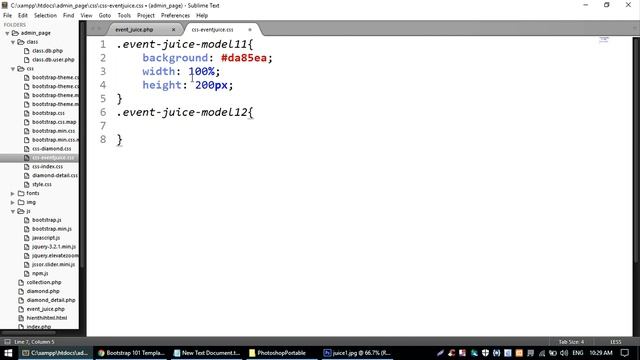Image resolution: width=640 pixels, height=360 pixels.
Task: Open bootstrap.css in the sidebar
Action: (48, 113)
